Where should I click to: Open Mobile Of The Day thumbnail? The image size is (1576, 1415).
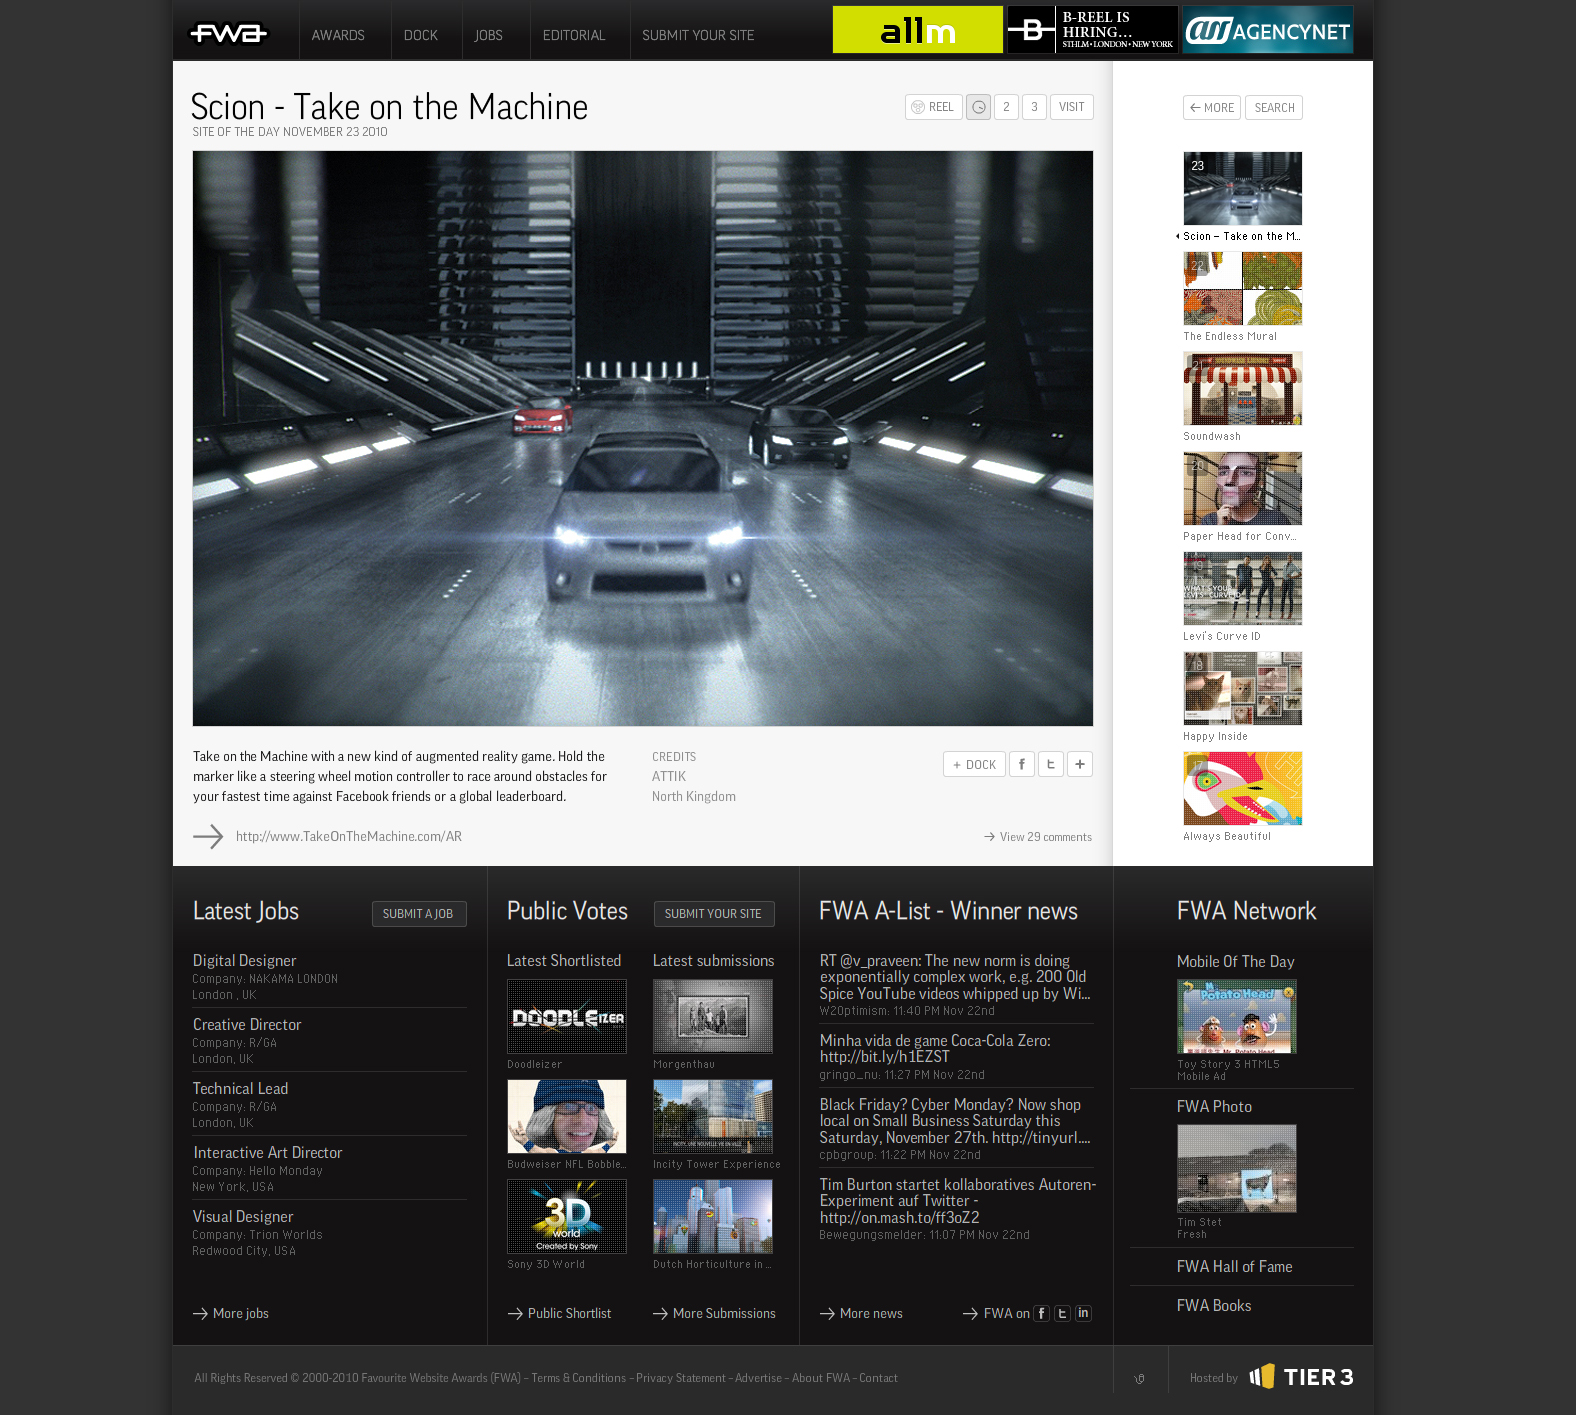[x=1237, y=1016]
